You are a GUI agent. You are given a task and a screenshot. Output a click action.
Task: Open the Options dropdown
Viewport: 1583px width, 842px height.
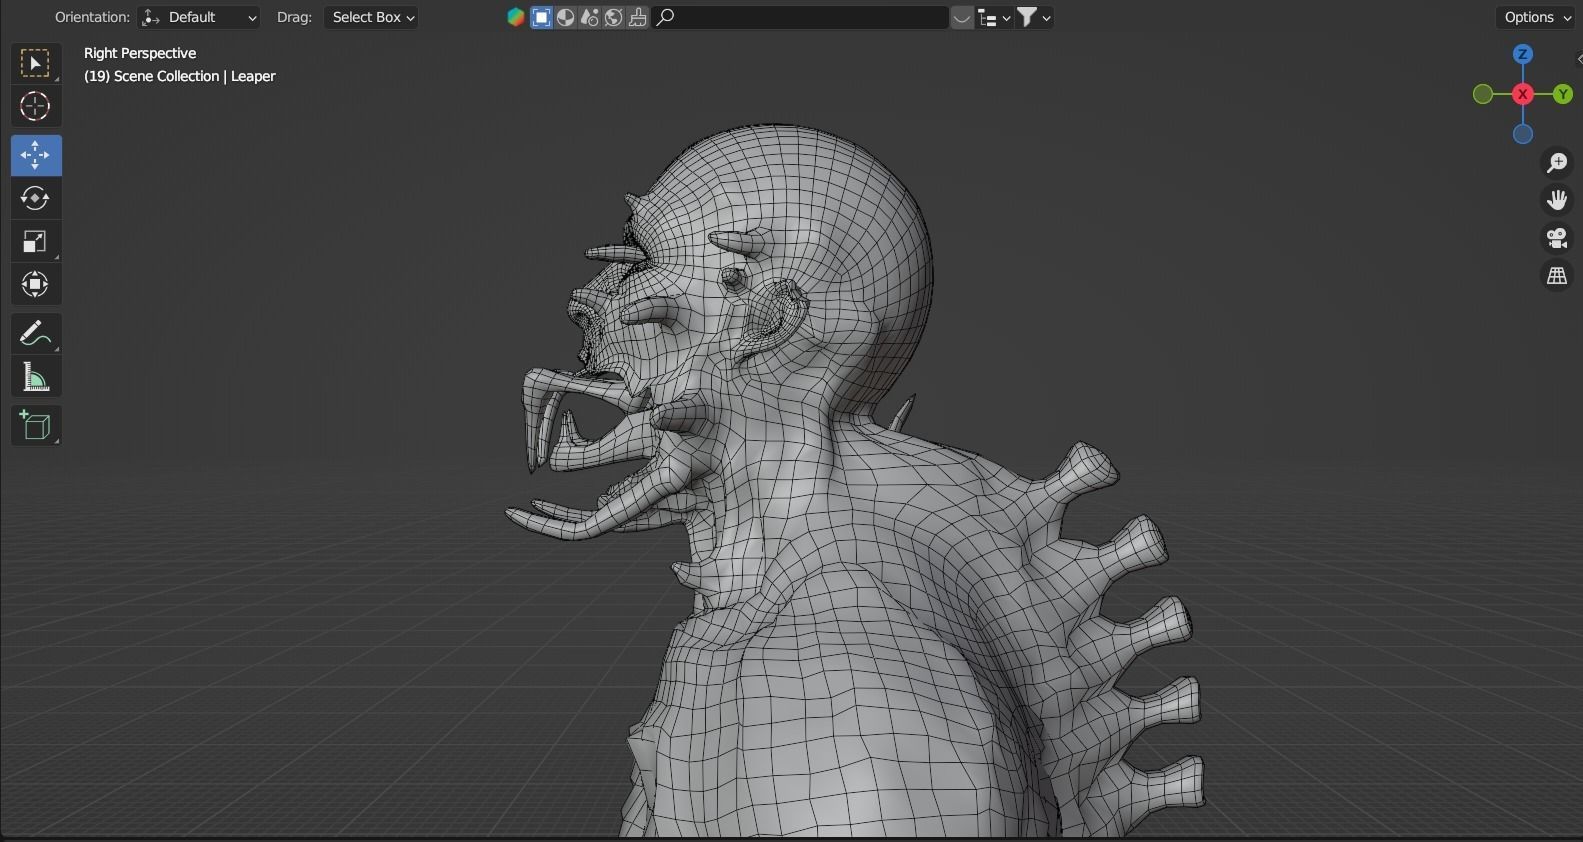(1536, 17)
